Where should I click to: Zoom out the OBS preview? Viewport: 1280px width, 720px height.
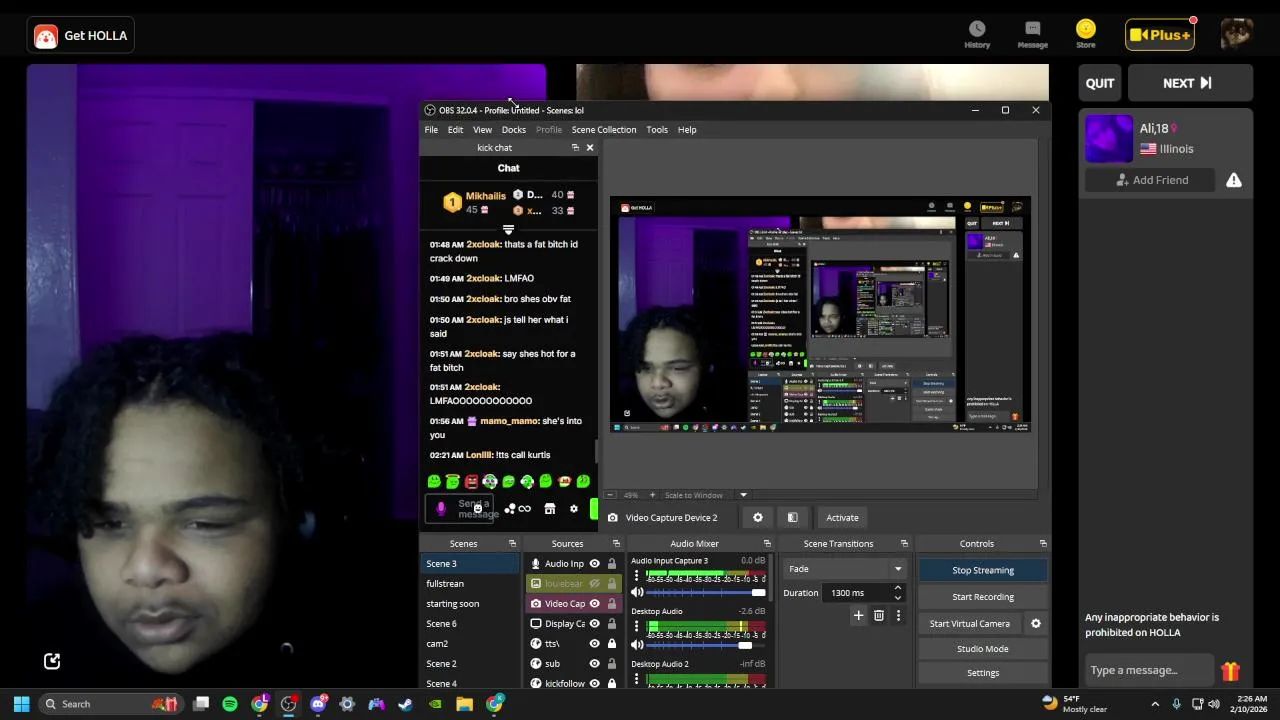click(610, 495)
